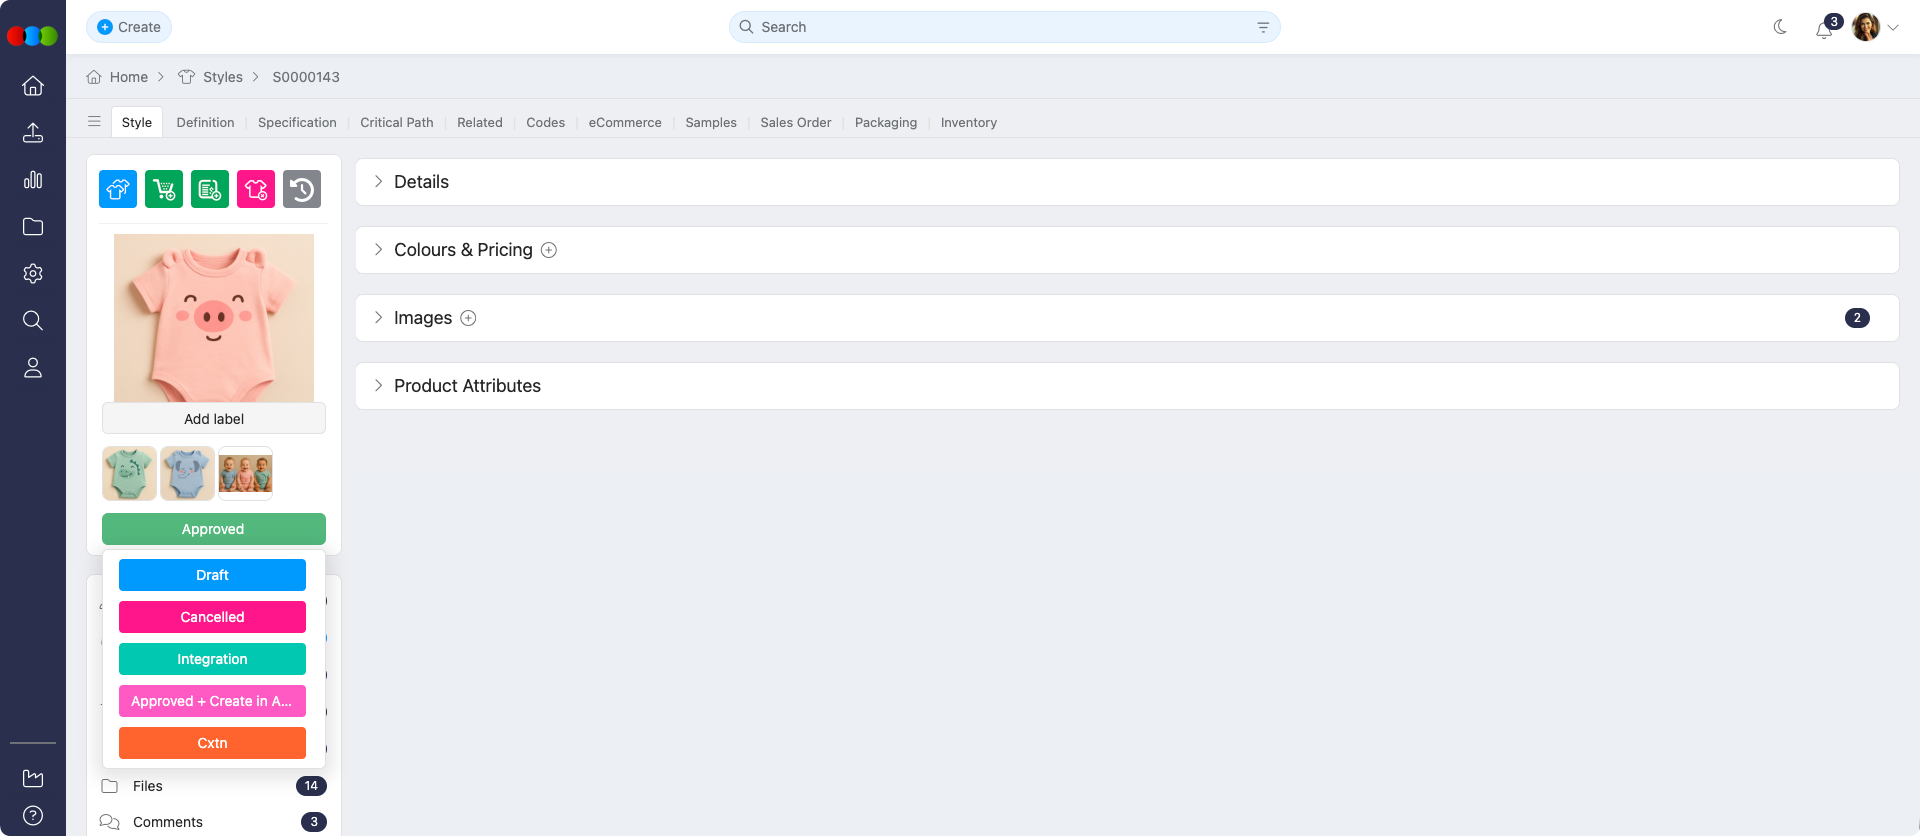Click the home icon in breadcrumb
This screenshot has width=1920, height=836.
(x=94, y=77)
